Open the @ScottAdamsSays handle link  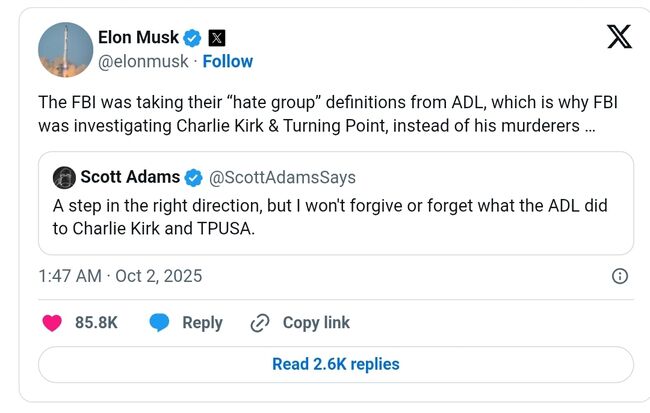coord(282,178)
